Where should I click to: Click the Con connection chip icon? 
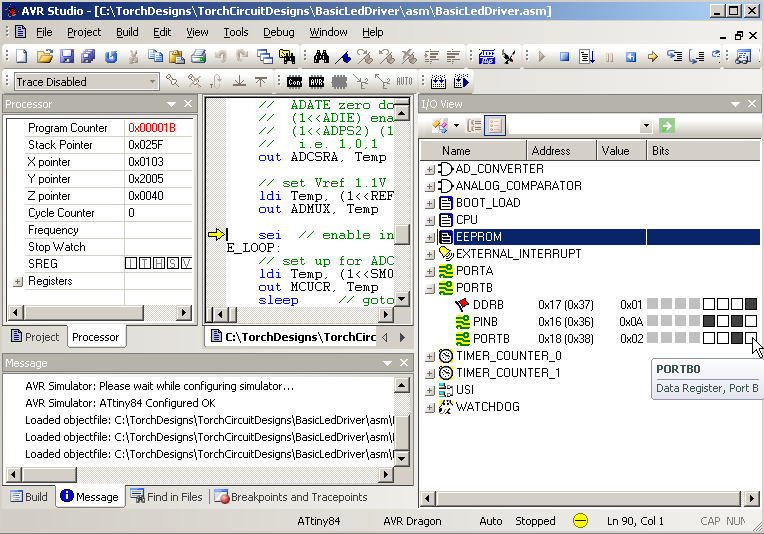tap(294, 82)
